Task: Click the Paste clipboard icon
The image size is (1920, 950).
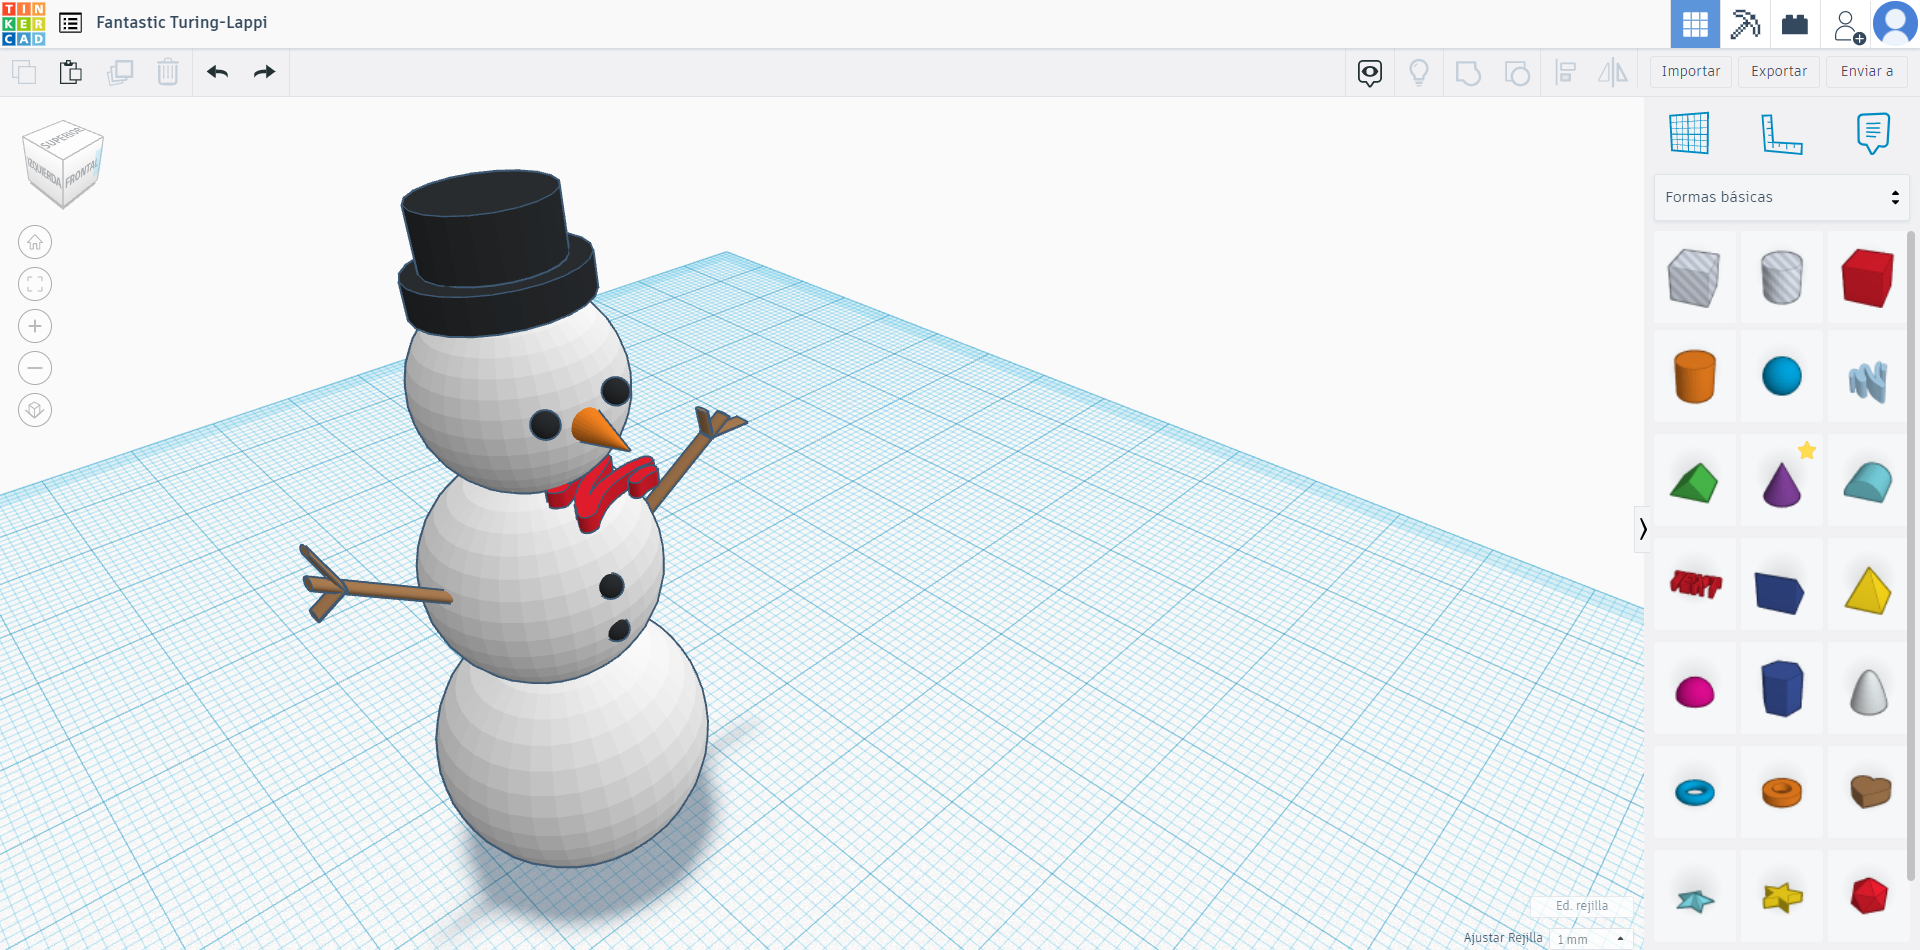Action: (x=70, y=72)
